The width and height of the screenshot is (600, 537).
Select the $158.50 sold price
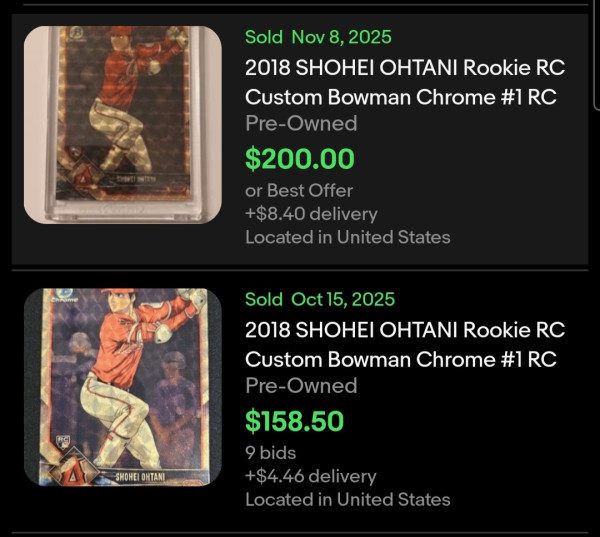(x=294, y=421)
